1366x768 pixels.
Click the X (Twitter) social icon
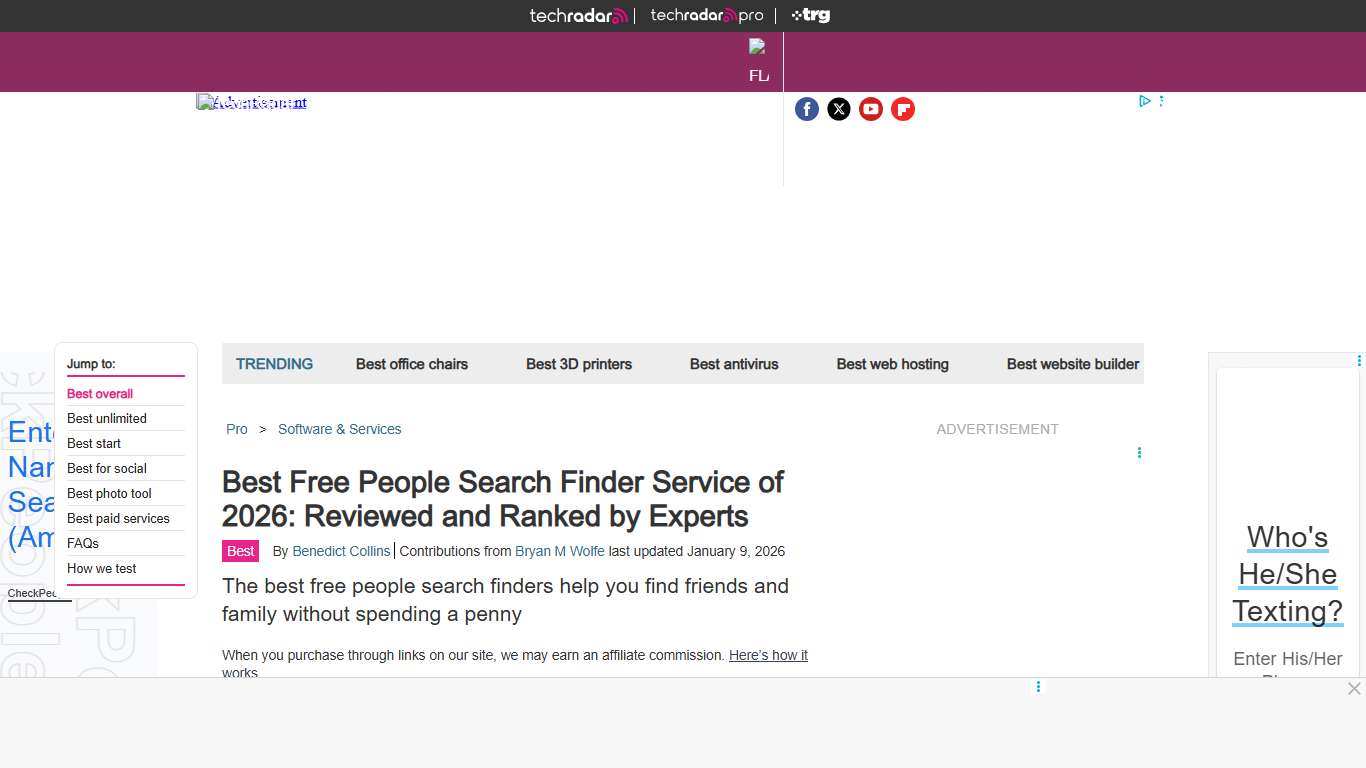[x=839, y=109]
